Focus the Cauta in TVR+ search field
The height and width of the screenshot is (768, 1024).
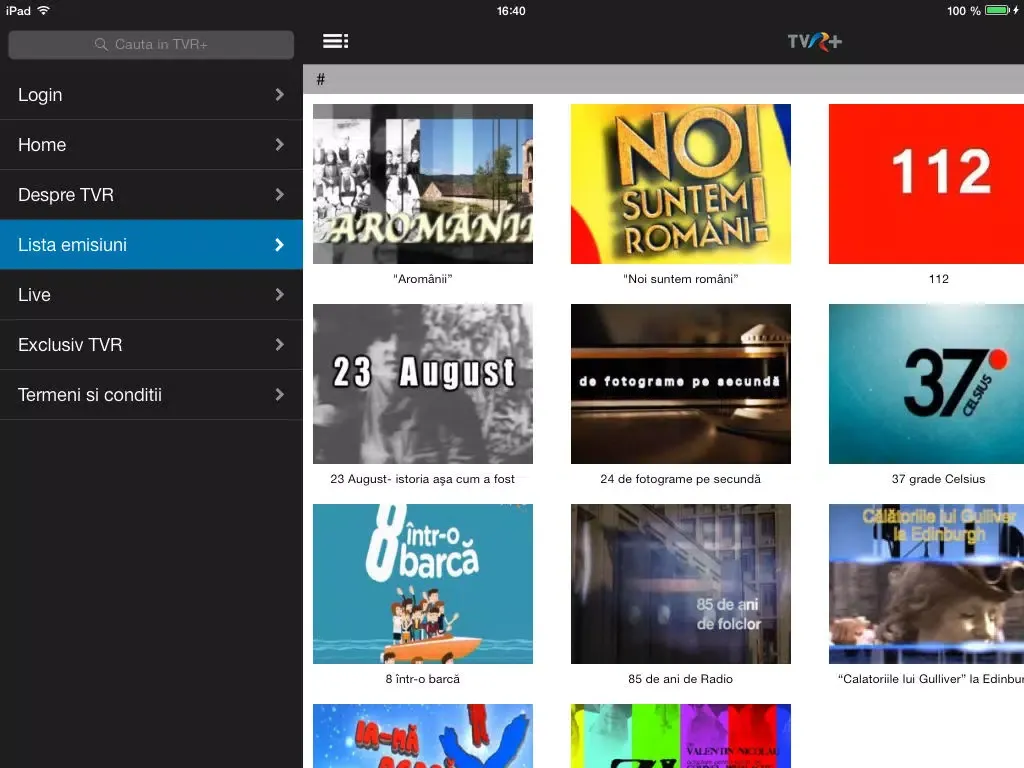(151, 44)
